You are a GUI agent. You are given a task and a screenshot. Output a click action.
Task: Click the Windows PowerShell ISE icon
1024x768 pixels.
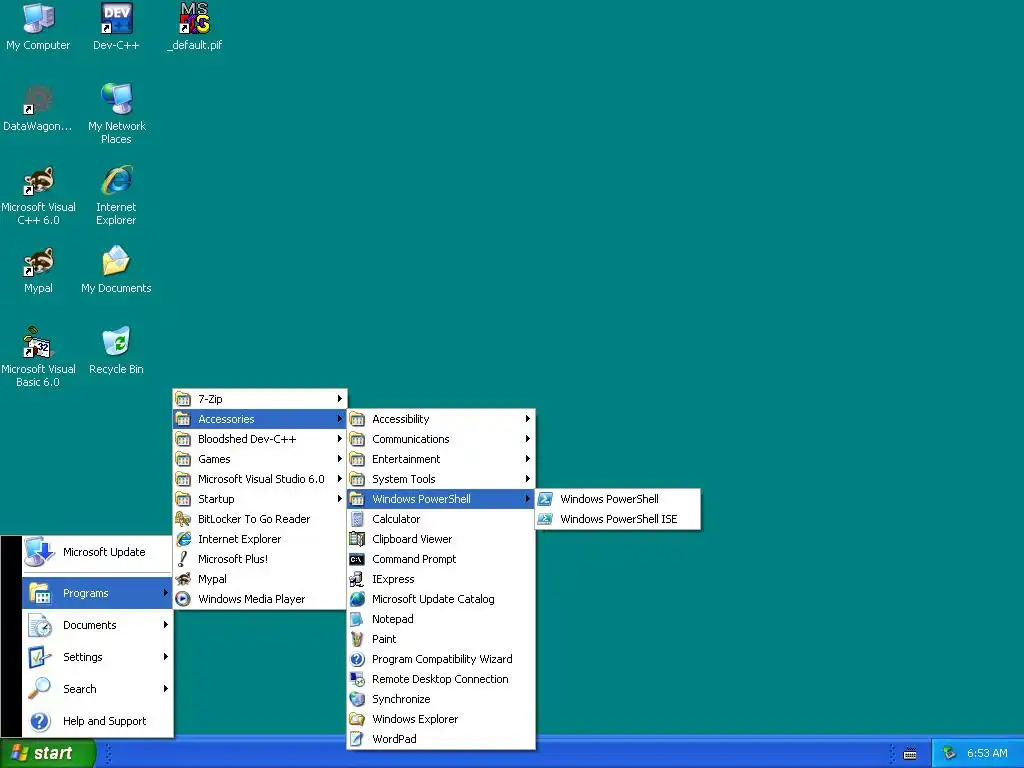click(545, 519)
